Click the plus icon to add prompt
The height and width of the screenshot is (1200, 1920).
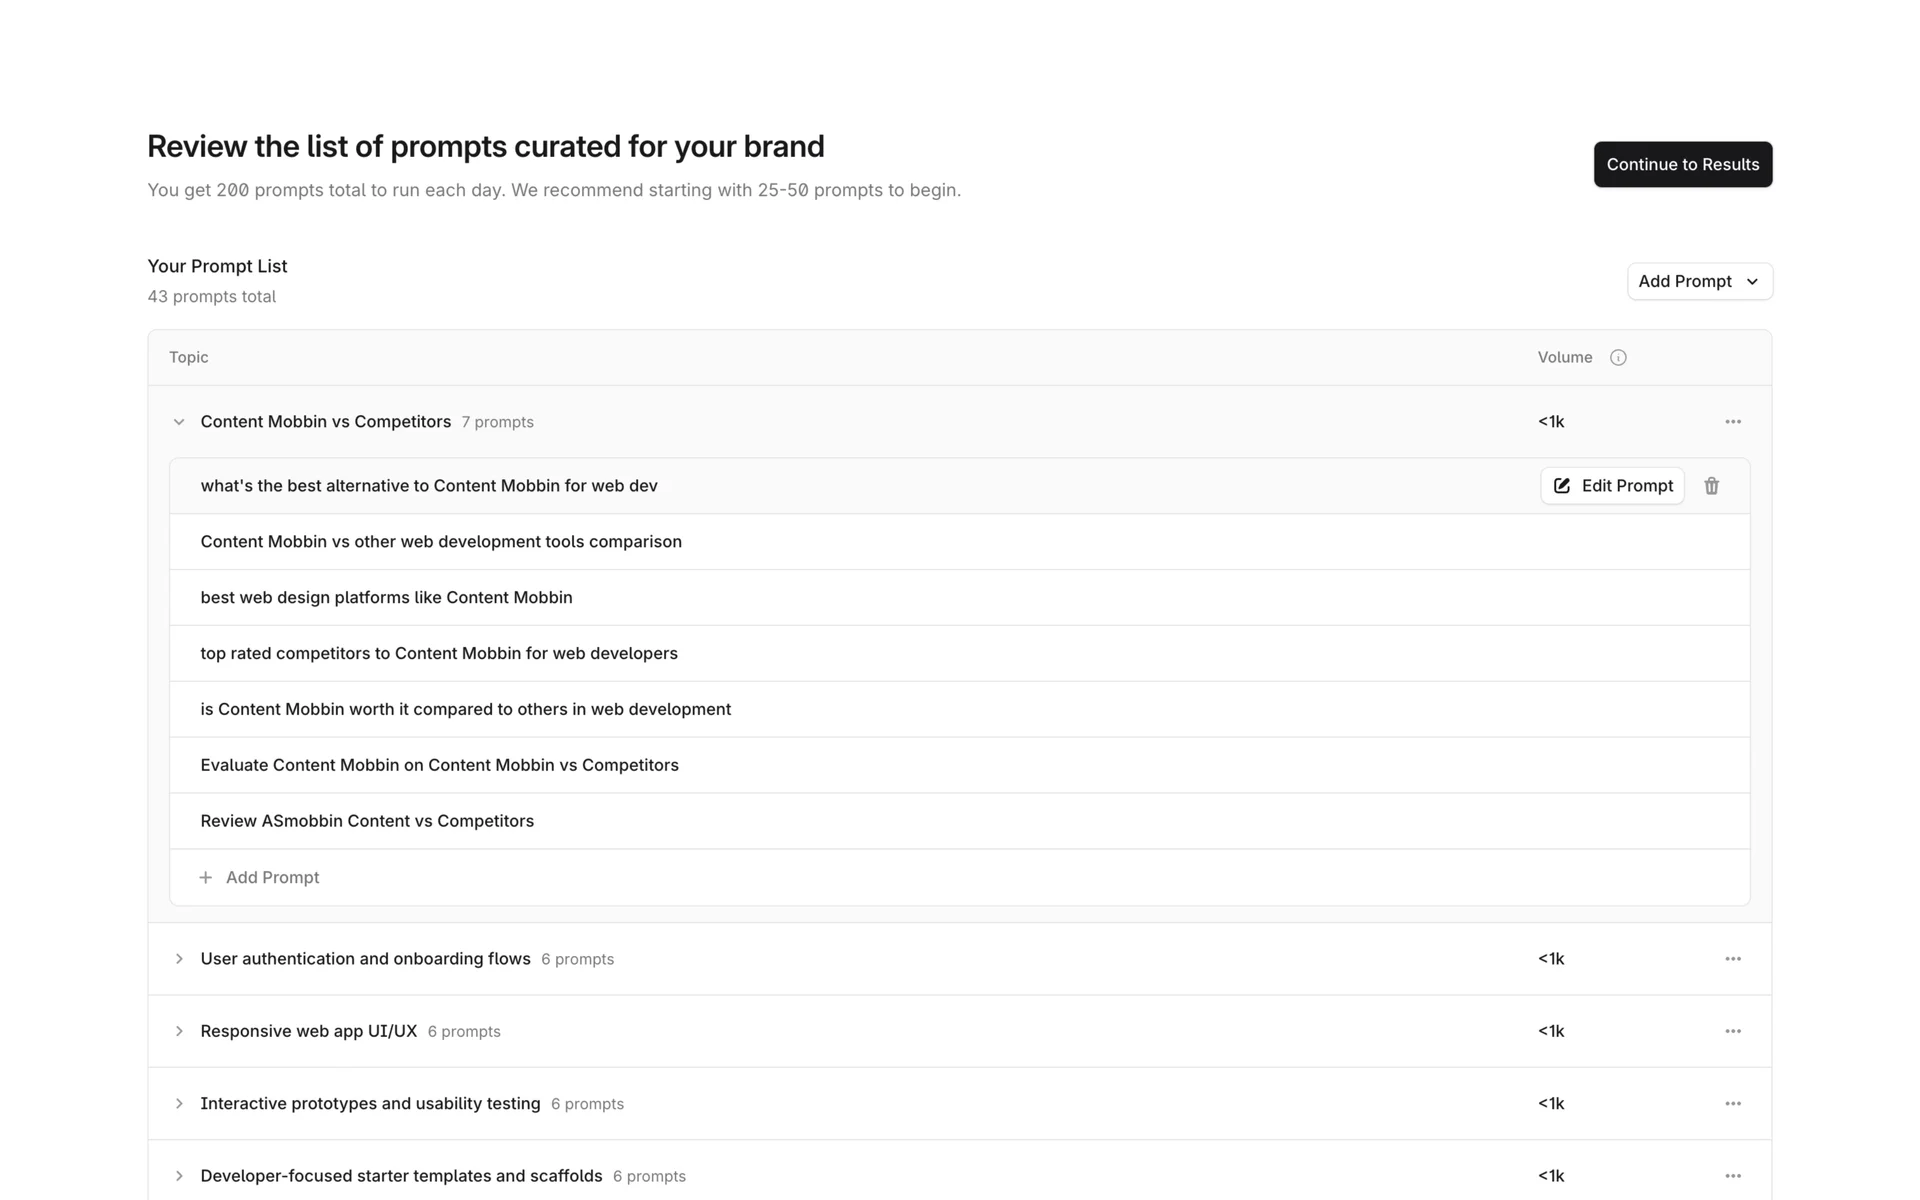tap(206, 877)
